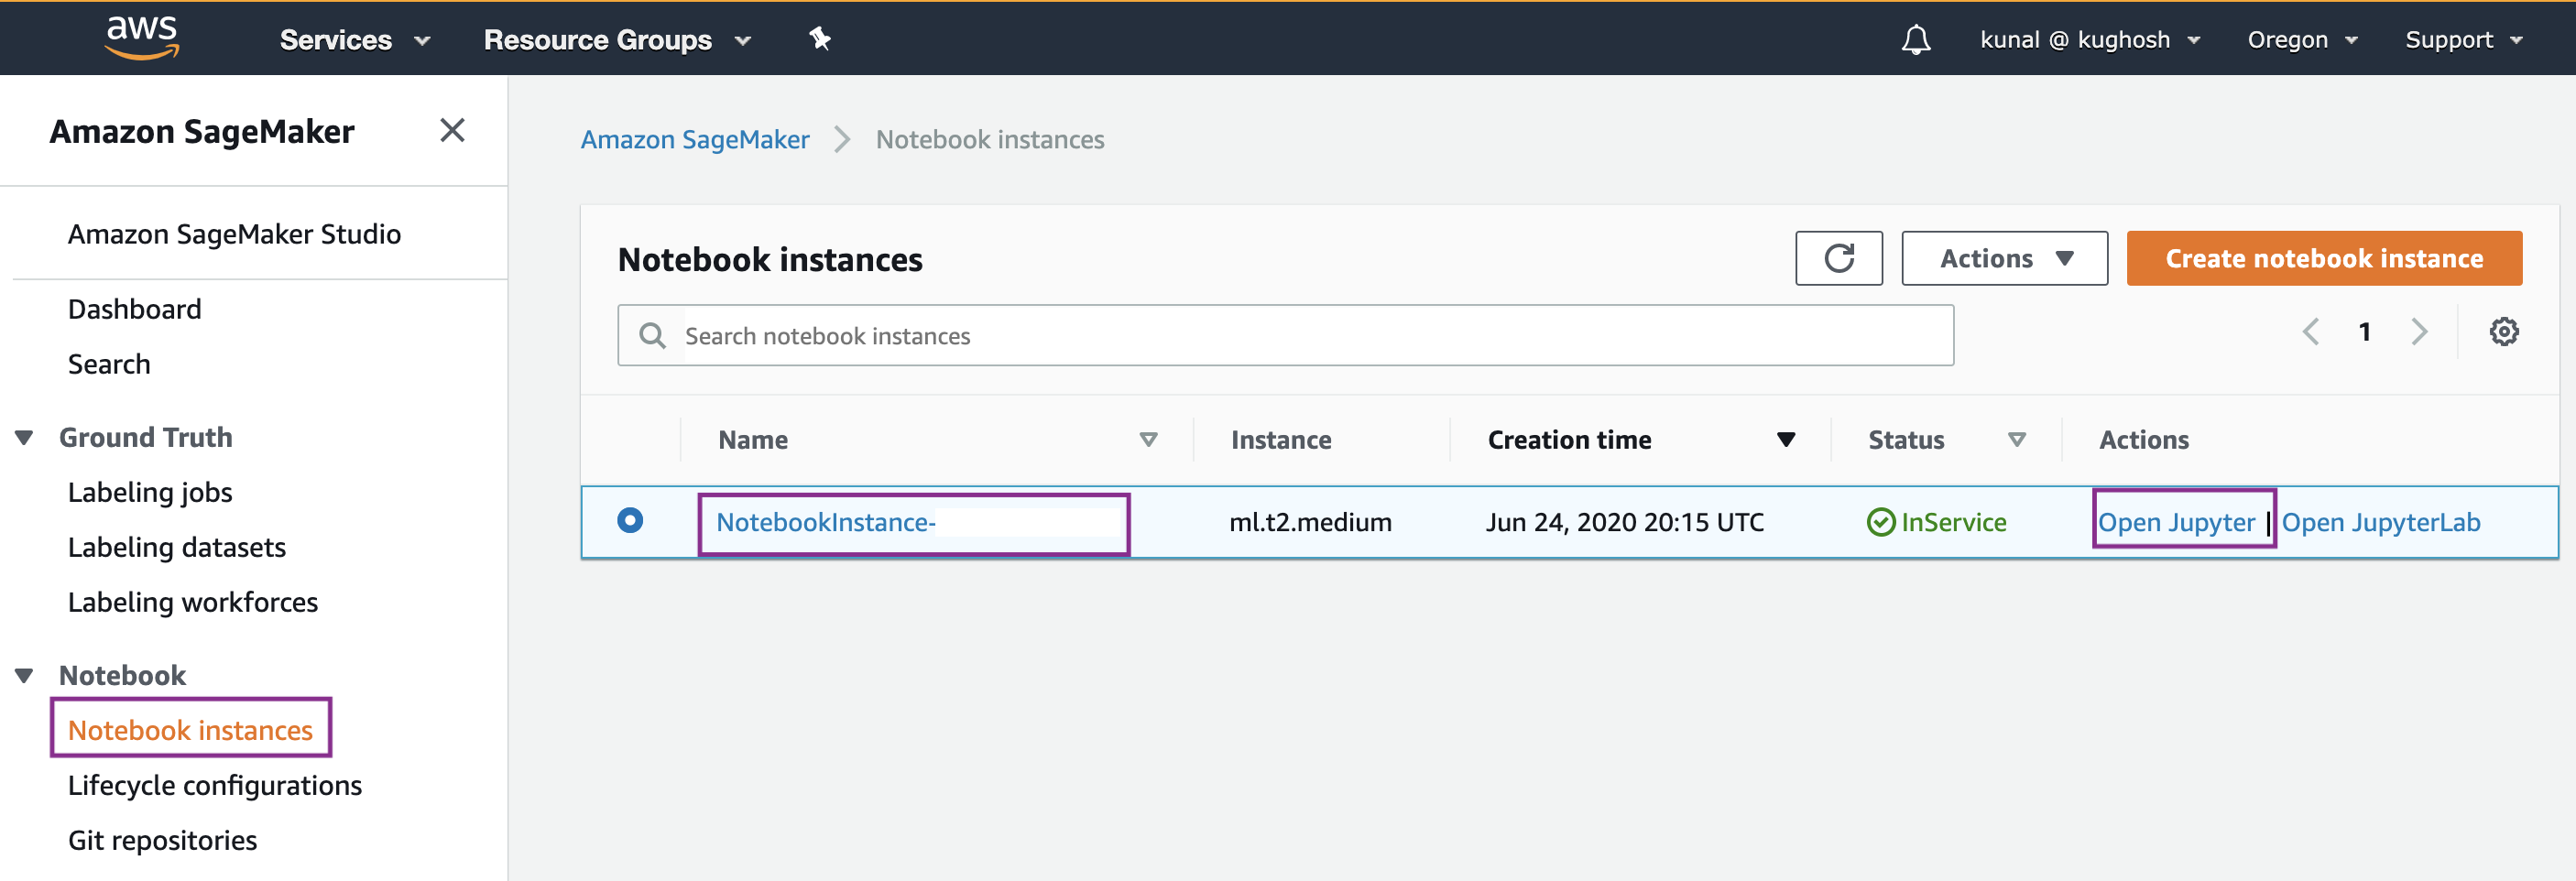Open the Support dropdown menu
Screen dimensions: 2576x881
coord(2463,40)
